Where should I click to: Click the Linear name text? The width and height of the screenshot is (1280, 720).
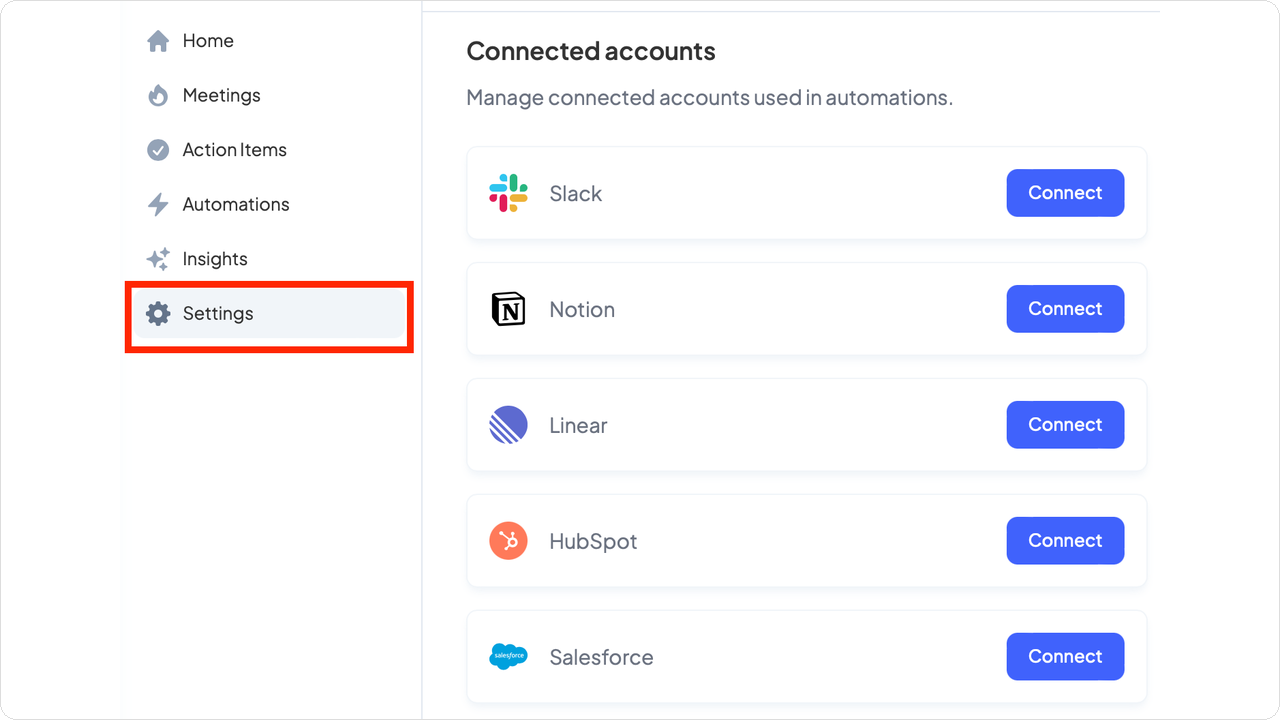(x=578, y=426)
